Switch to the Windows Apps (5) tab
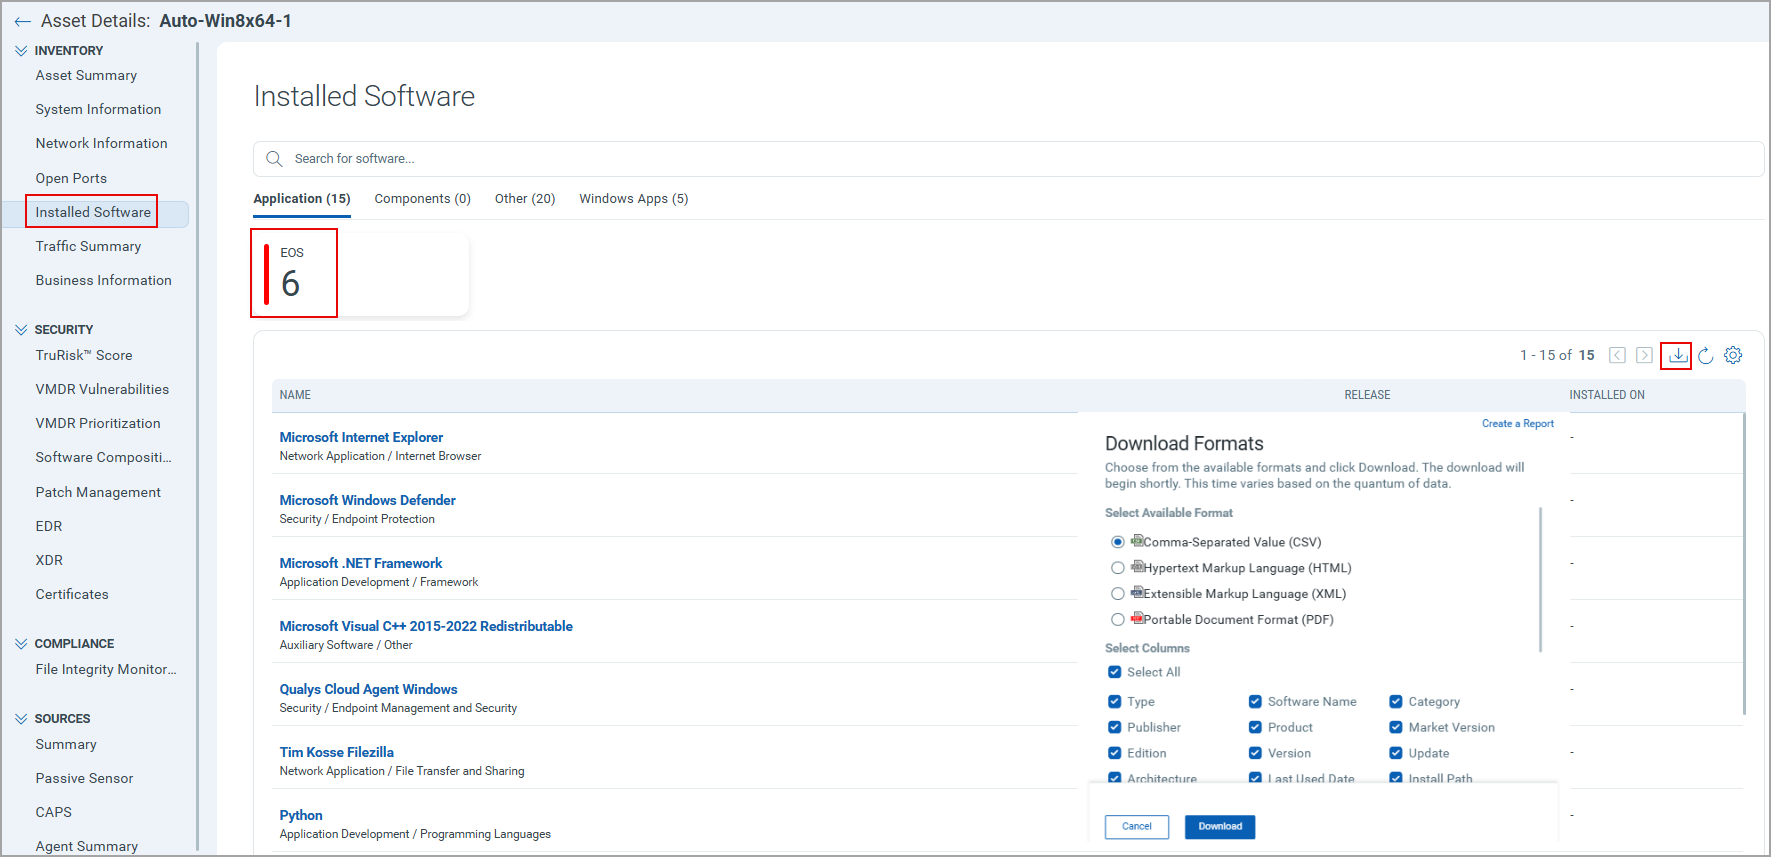This screenshot has height=857, width=1771. (634, 199)
